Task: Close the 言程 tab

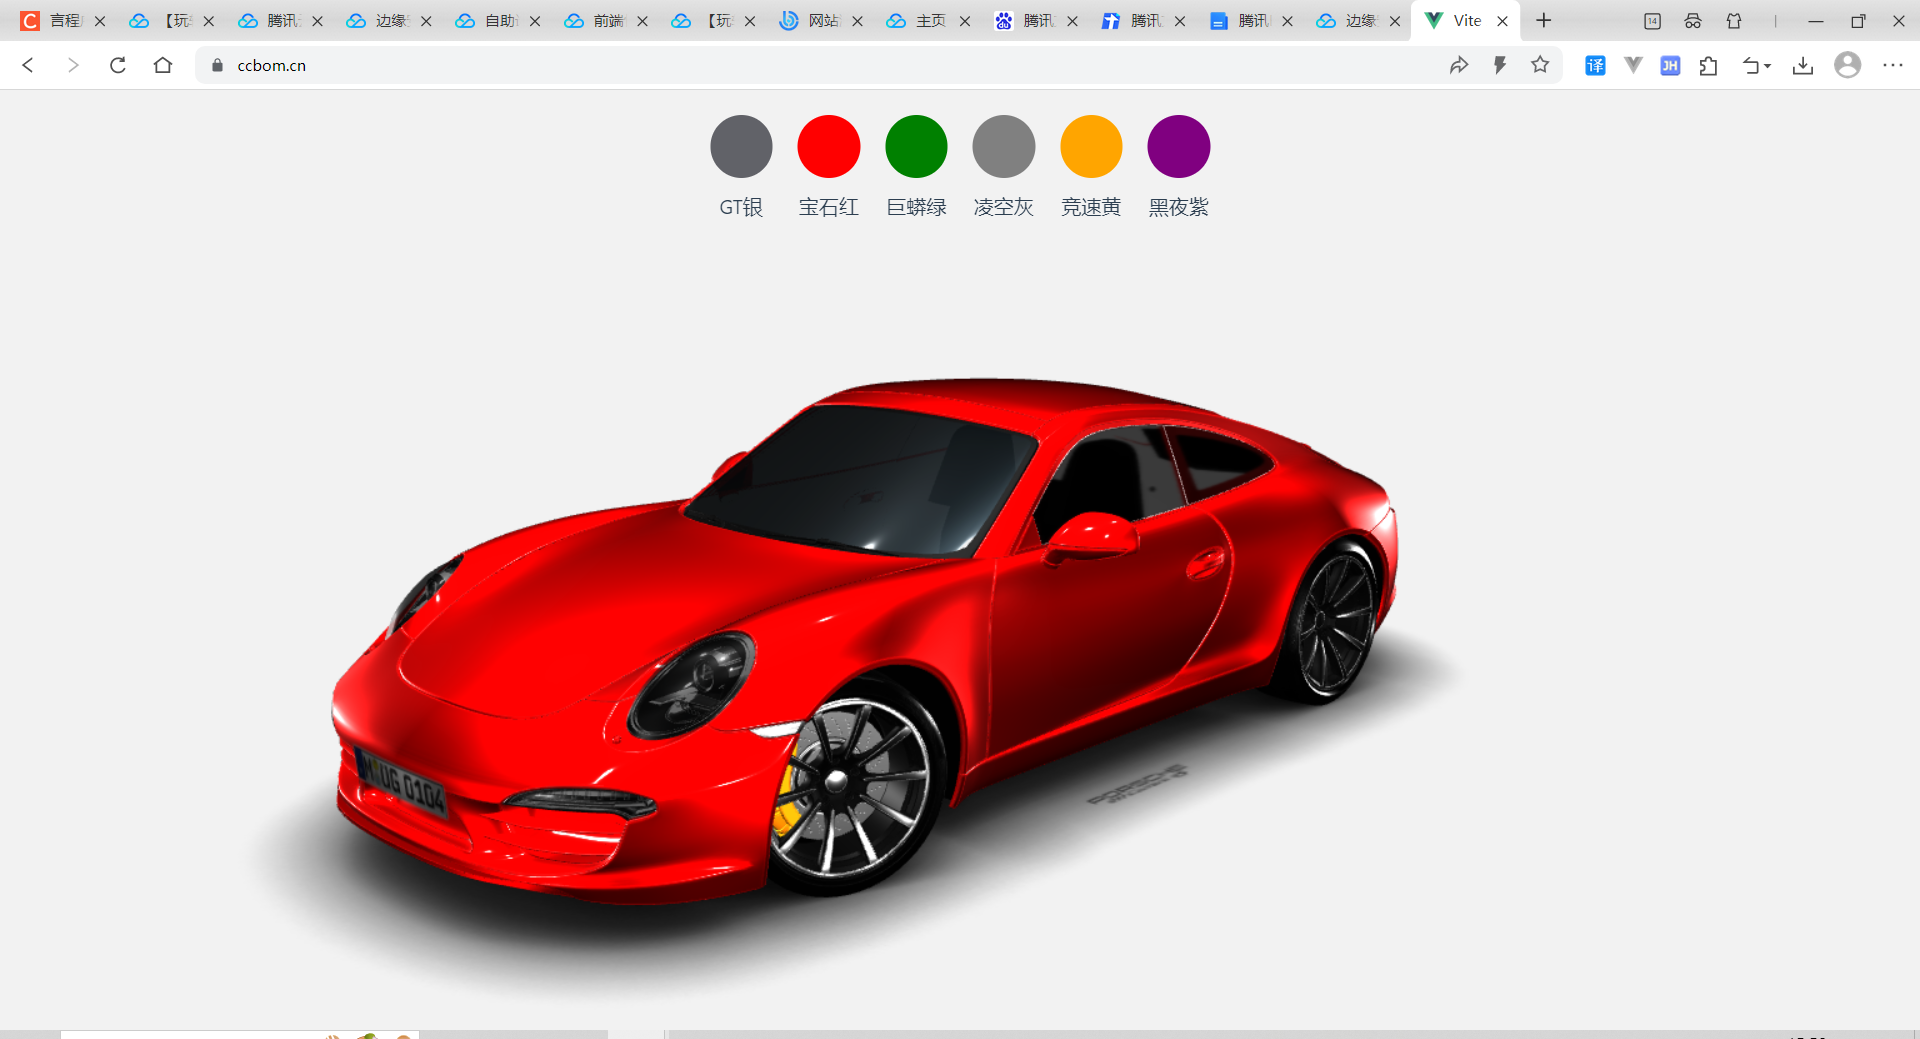Action: (100, 21)
